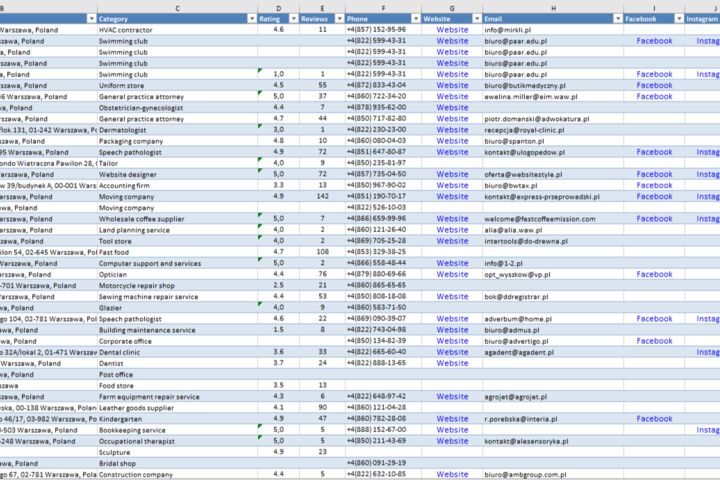The image size is (720, 480).
Task: Open the Reviews column filter dropdown
Action: pos(339,19)
